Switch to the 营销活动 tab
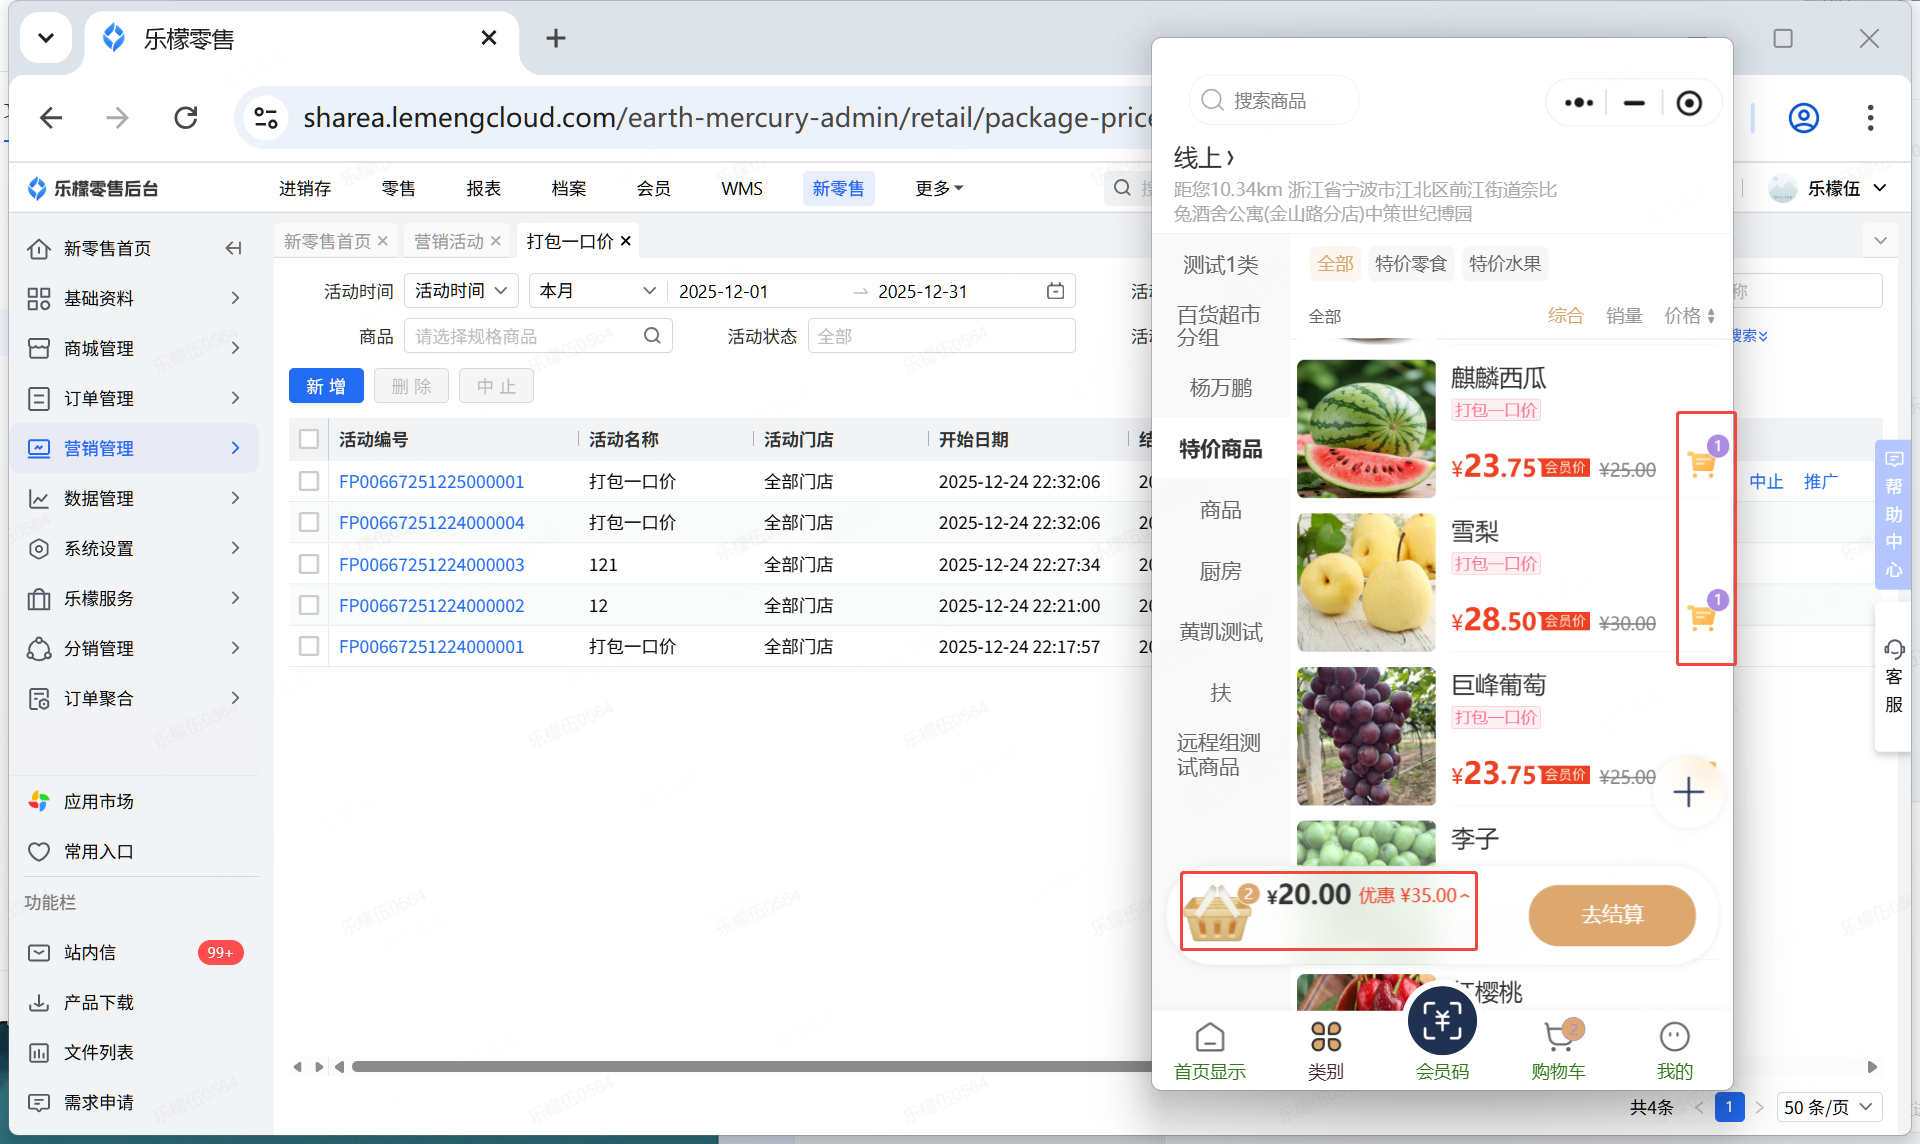 [x=448, y=241]
